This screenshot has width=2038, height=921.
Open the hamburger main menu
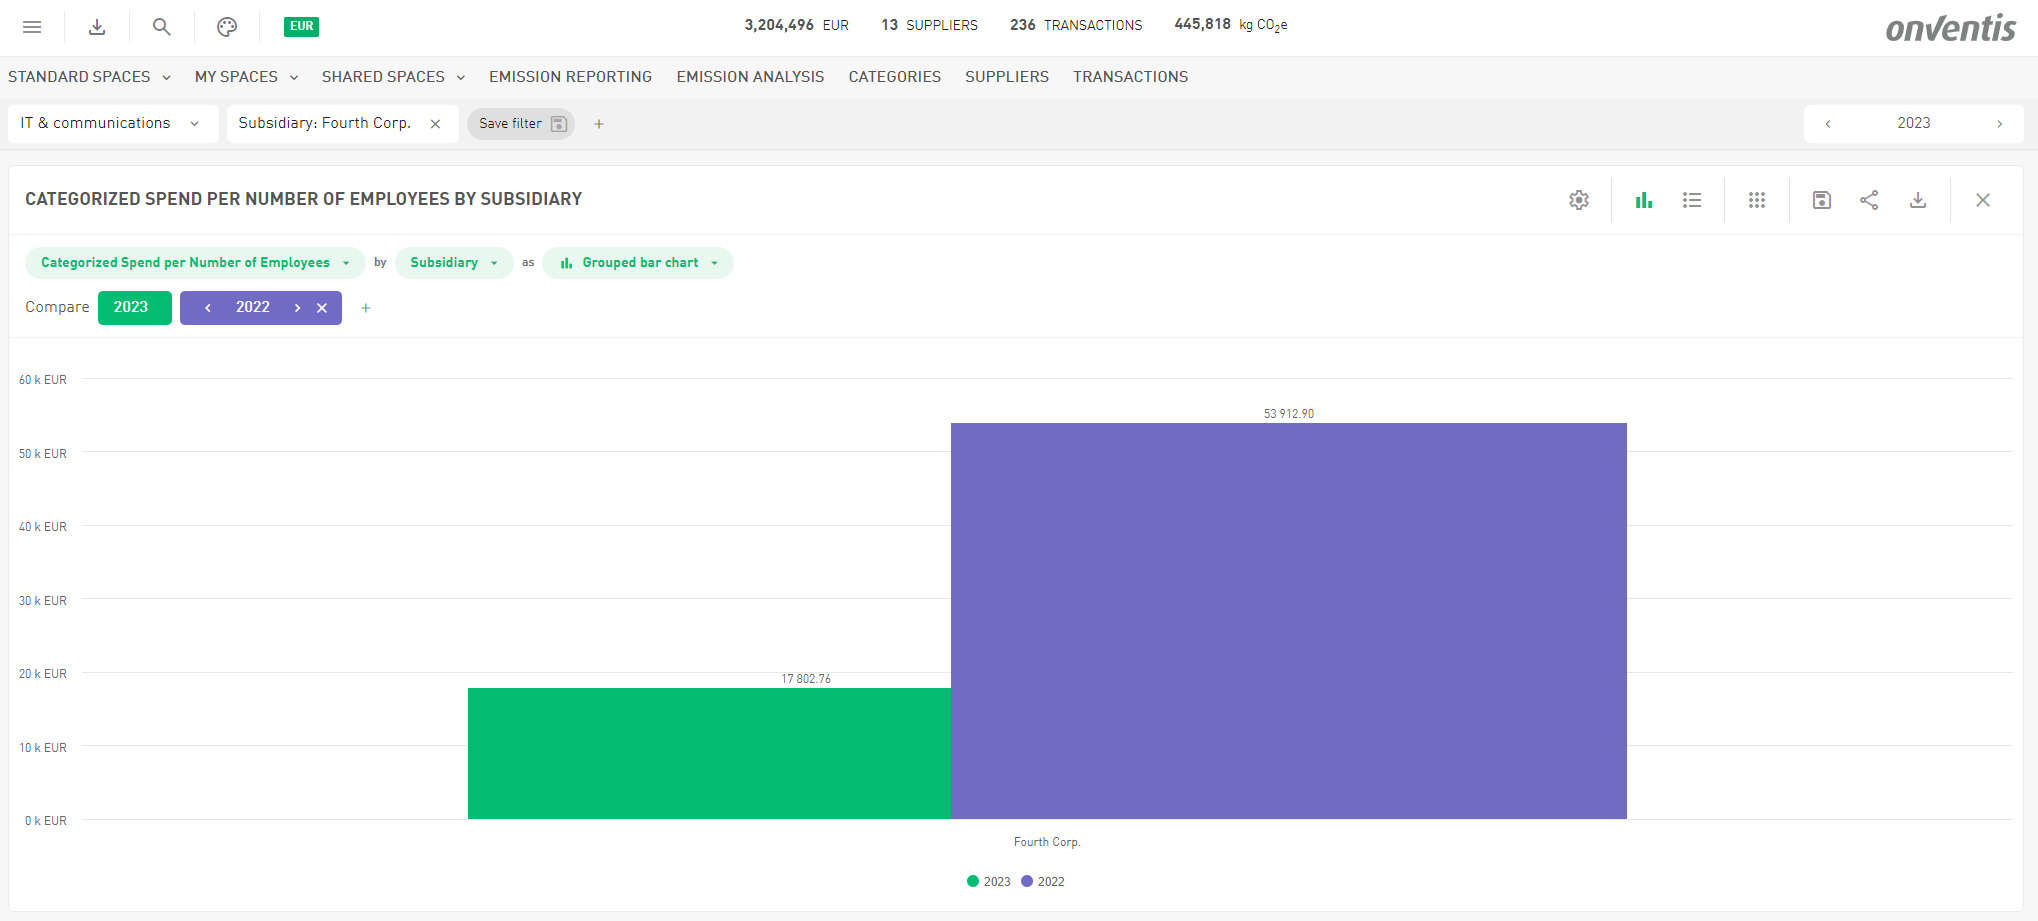(32, 27)
